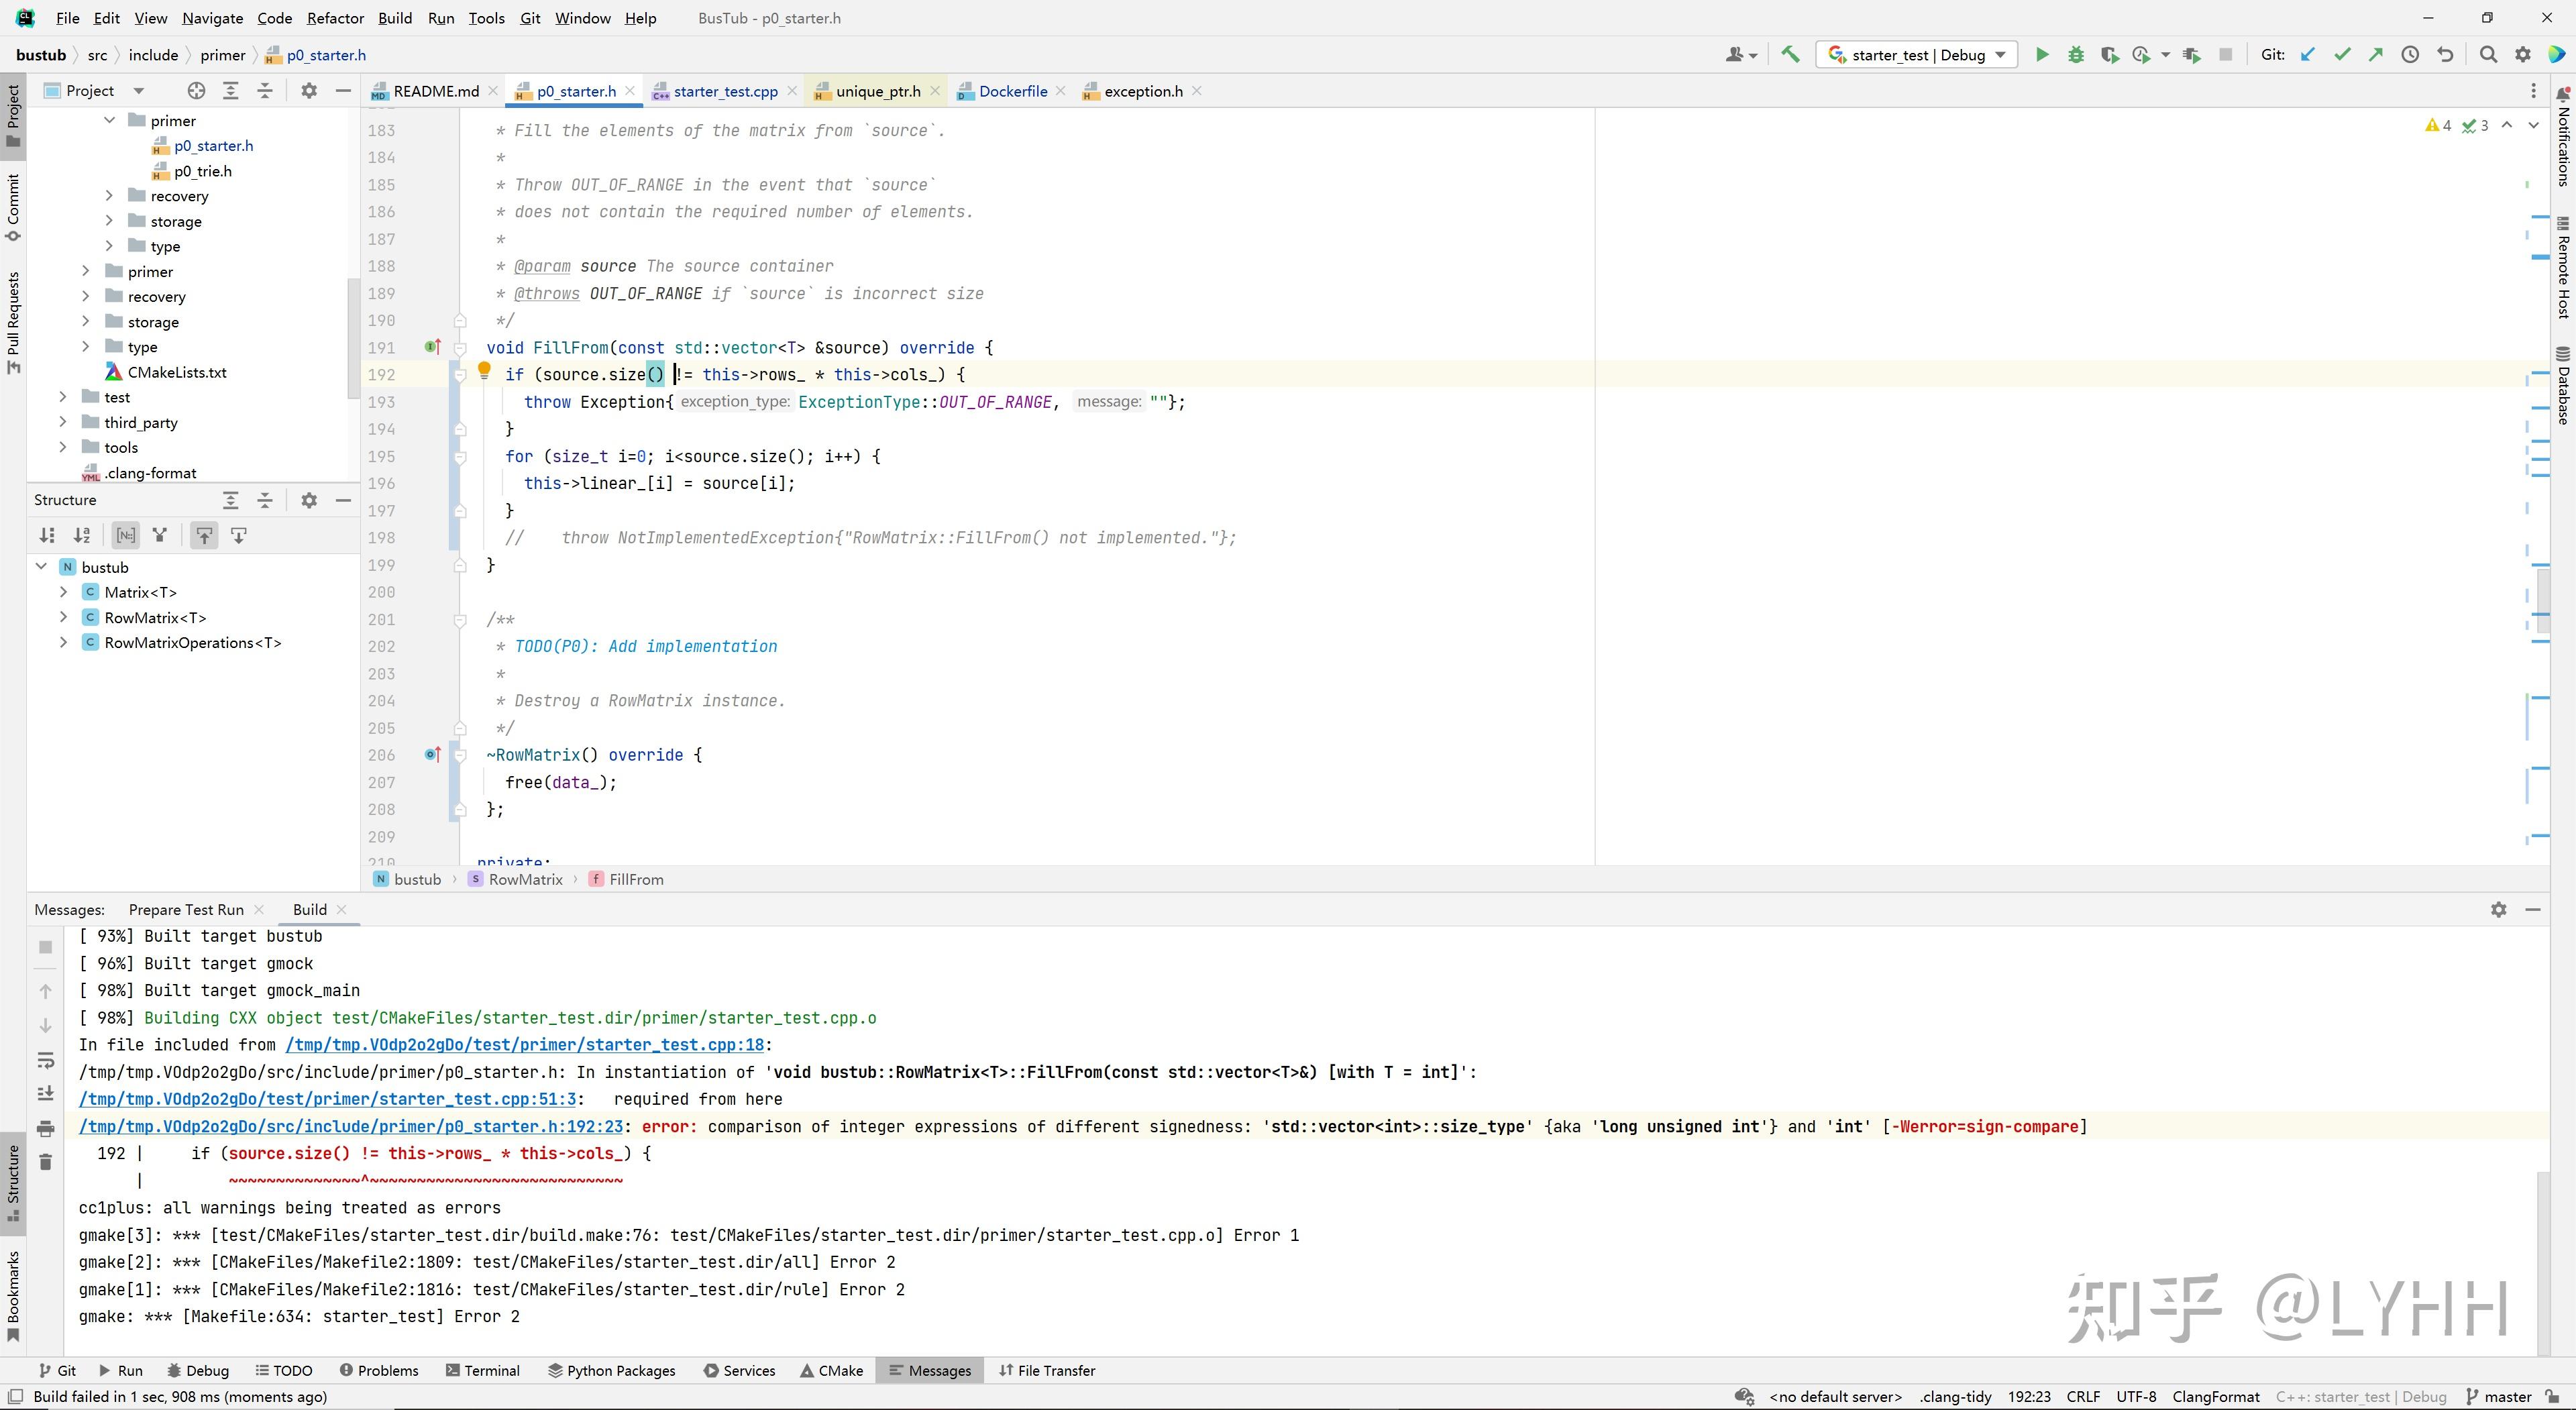Open the p0_starter.h:192:23 error link
2576x1410 pixels.
(x=351, y=1127)
